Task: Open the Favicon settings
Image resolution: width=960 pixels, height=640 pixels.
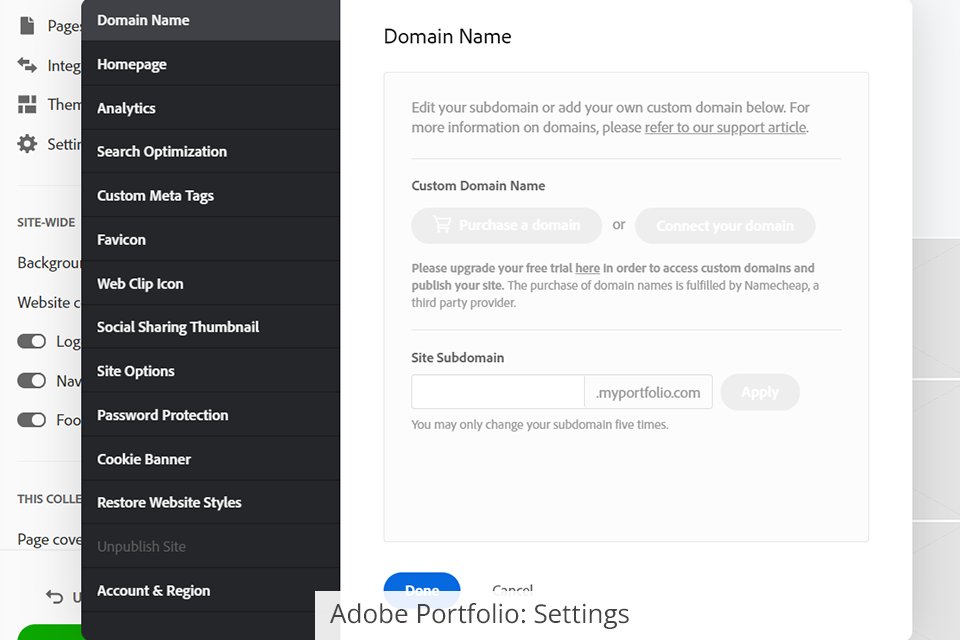Action: (211, 240)
